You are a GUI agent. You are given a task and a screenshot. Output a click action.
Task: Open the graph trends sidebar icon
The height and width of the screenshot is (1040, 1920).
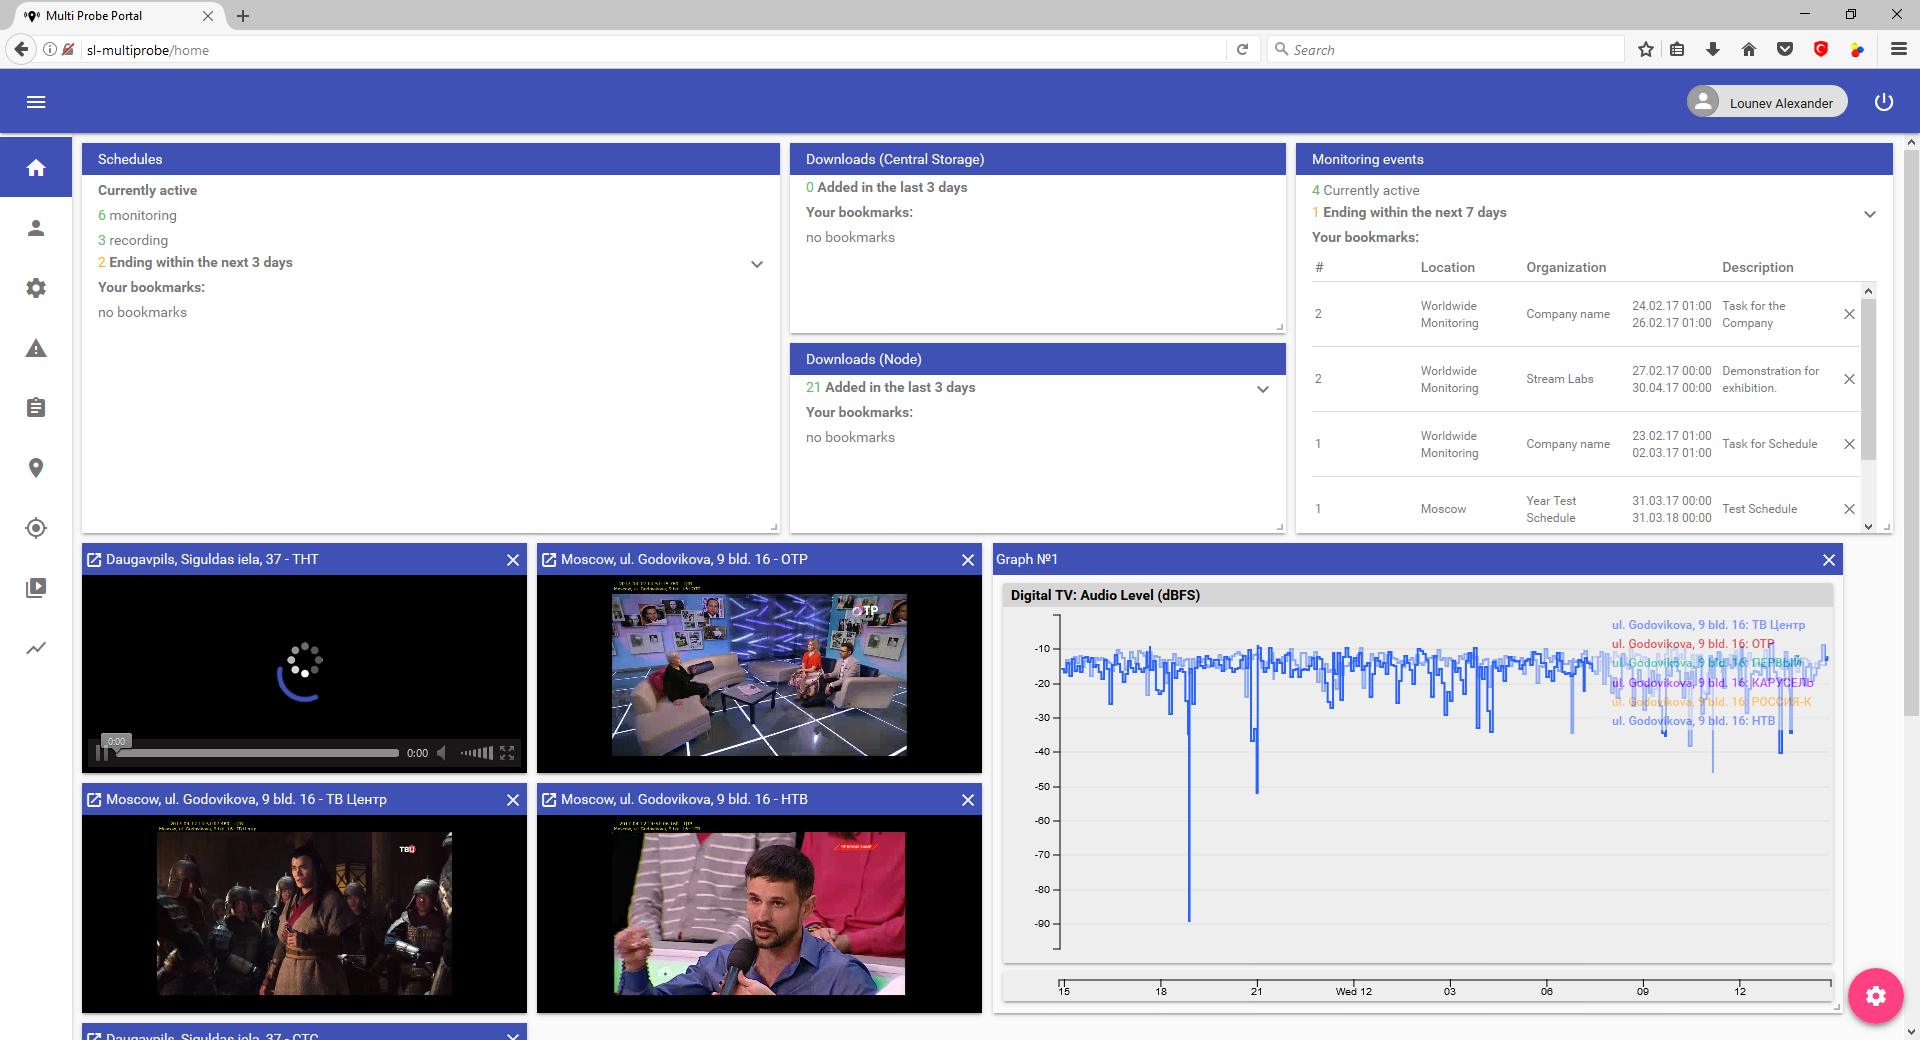point(36,648)
